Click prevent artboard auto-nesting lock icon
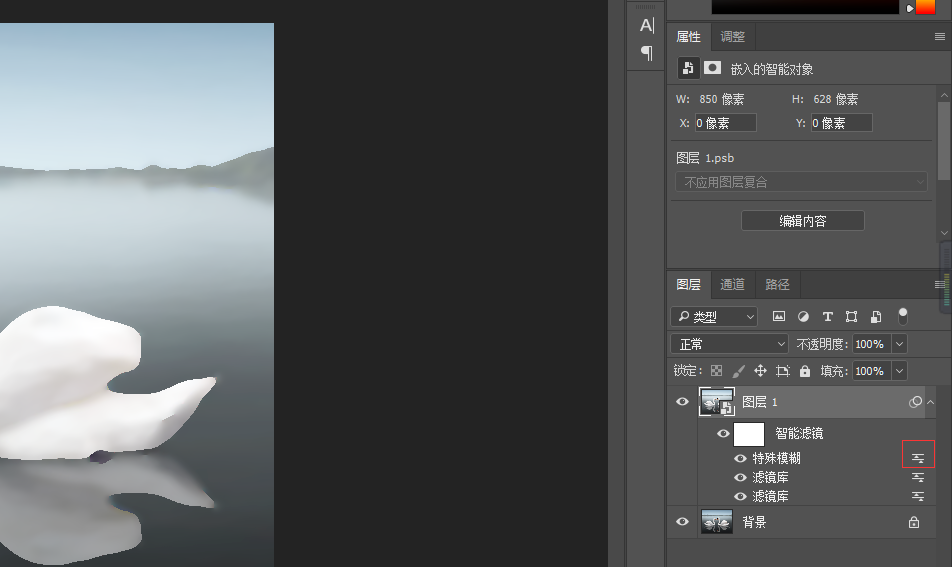 coord(783,371)
